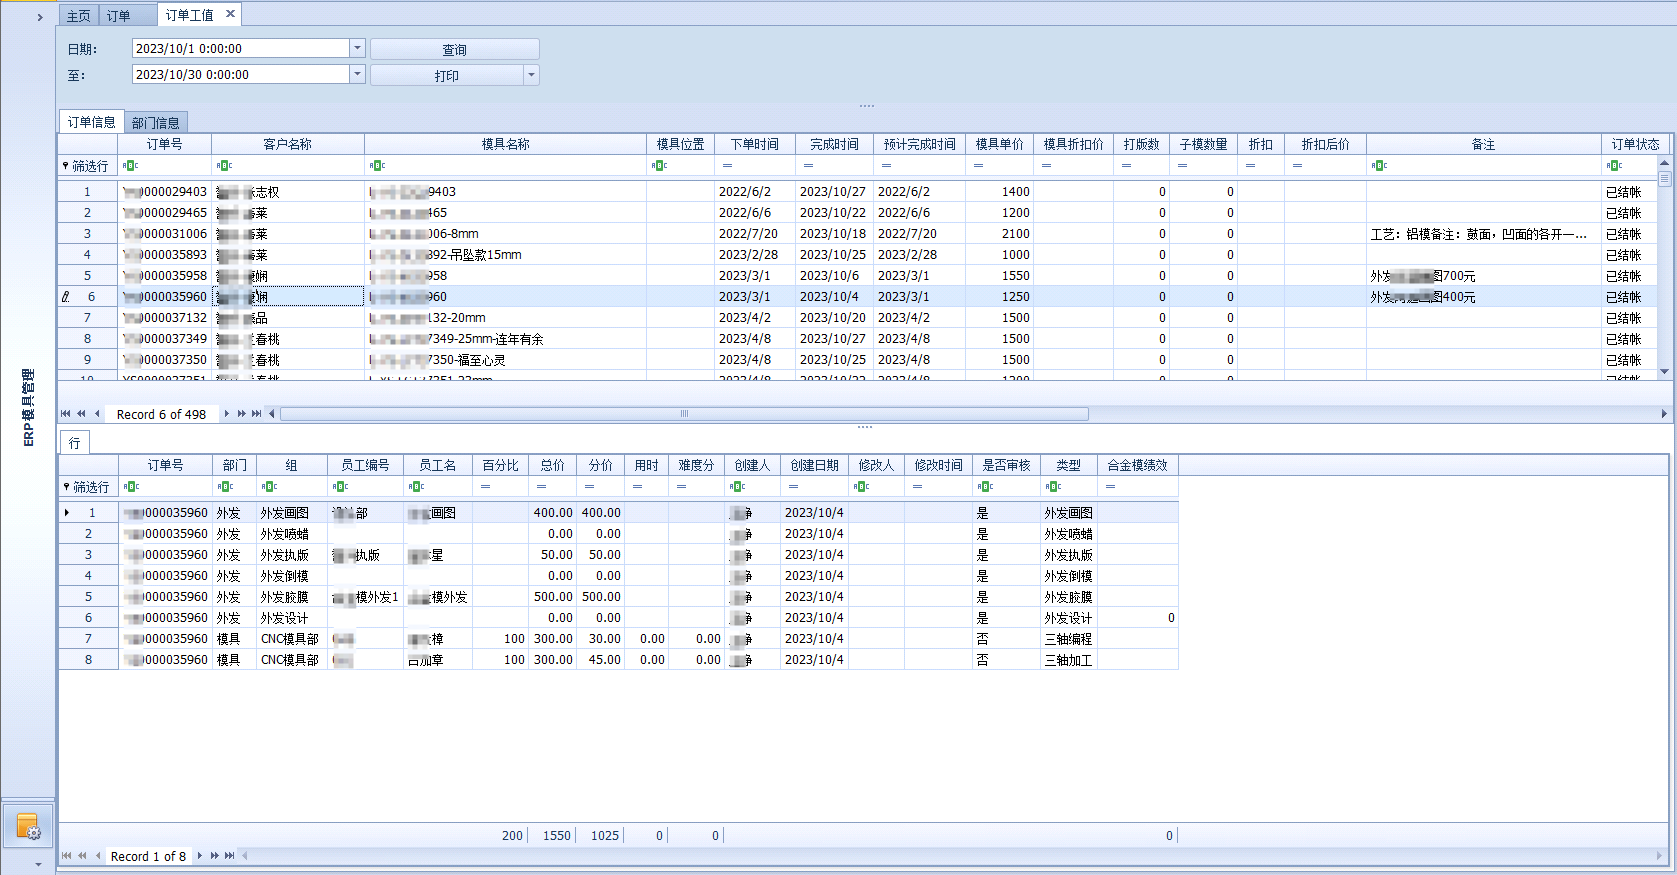Select lower grid 类型 cell '三轴编程'

(1069, 639)
